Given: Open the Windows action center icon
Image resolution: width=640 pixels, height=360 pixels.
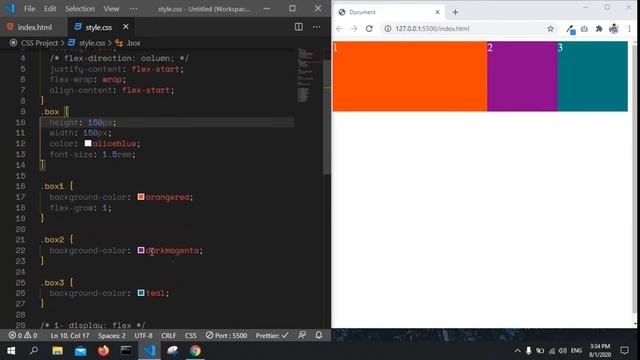Looking at the screenshot, I should click(624, 351).
